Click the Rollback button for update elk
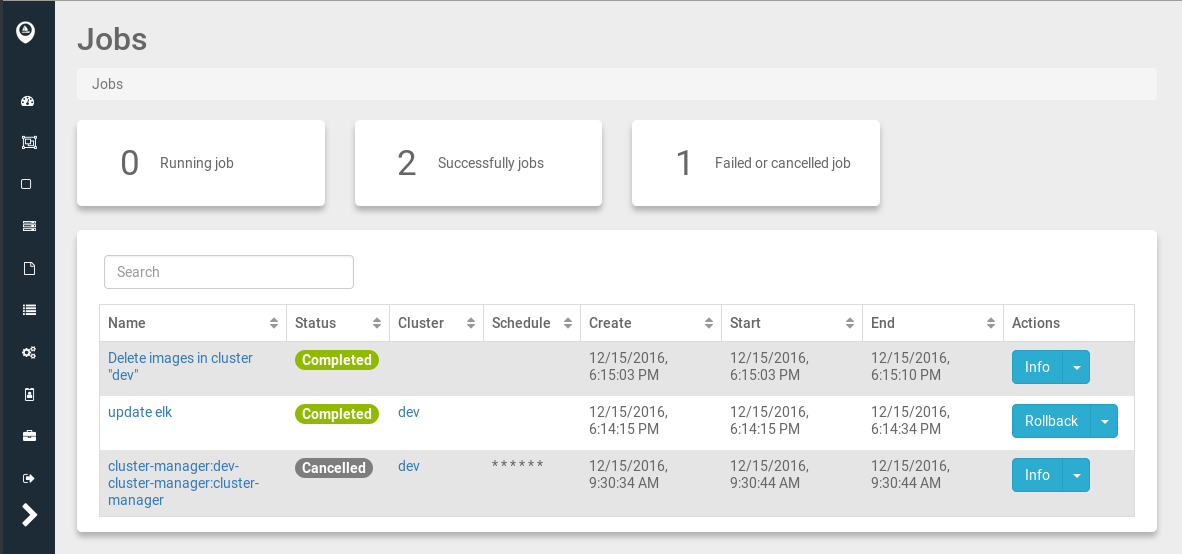1182x554 pixels. tap(1051, 421)
